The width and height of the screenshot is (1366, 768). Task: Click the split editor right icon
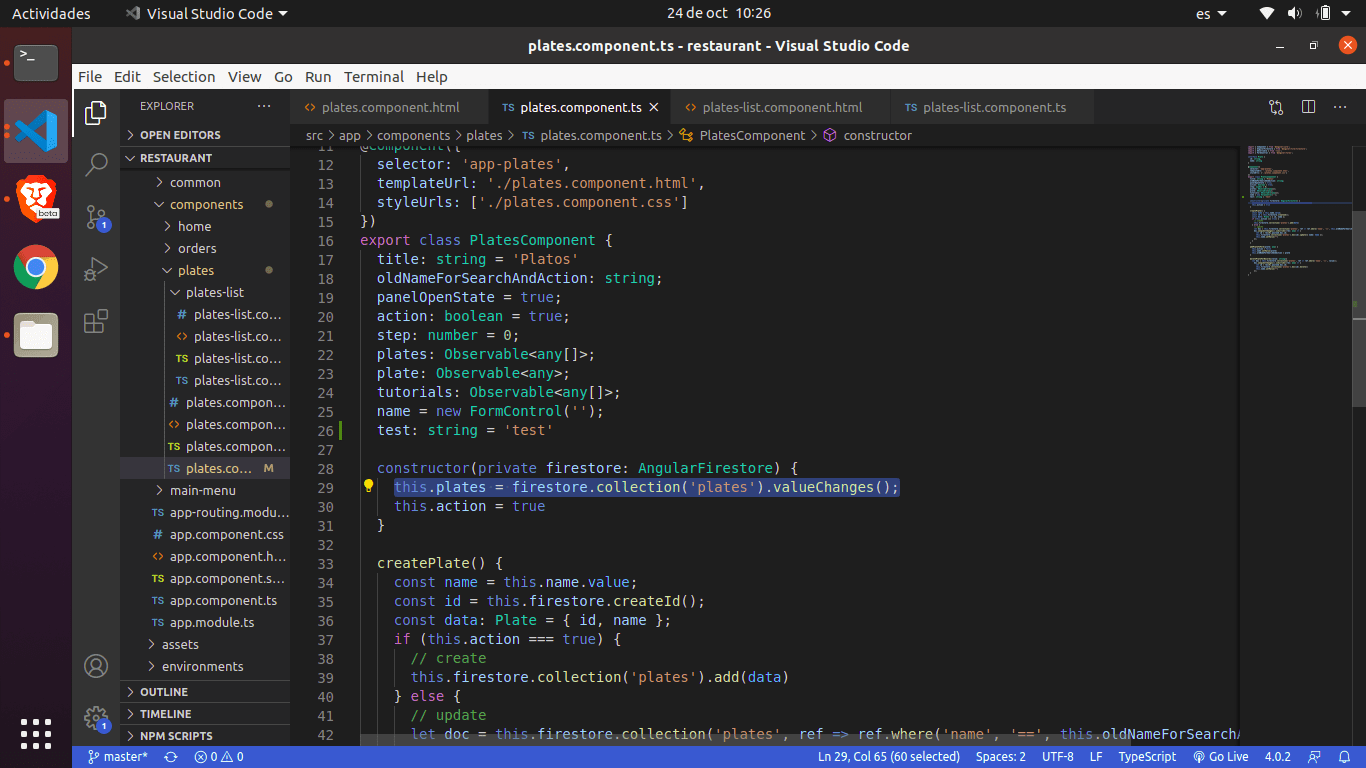point(1308,107)
